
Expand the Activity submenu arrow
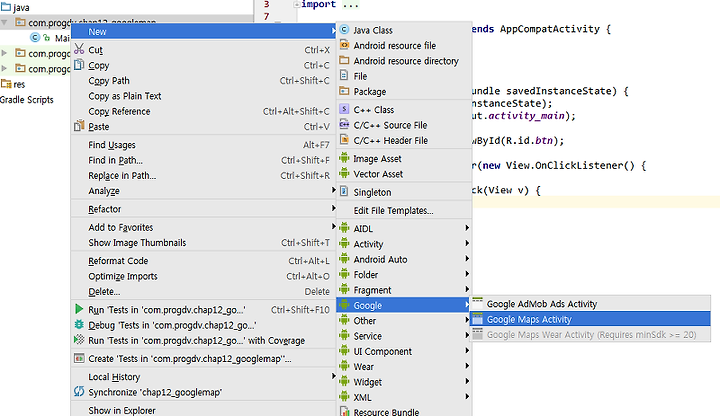pyautogui.click(x=467, y=243)
